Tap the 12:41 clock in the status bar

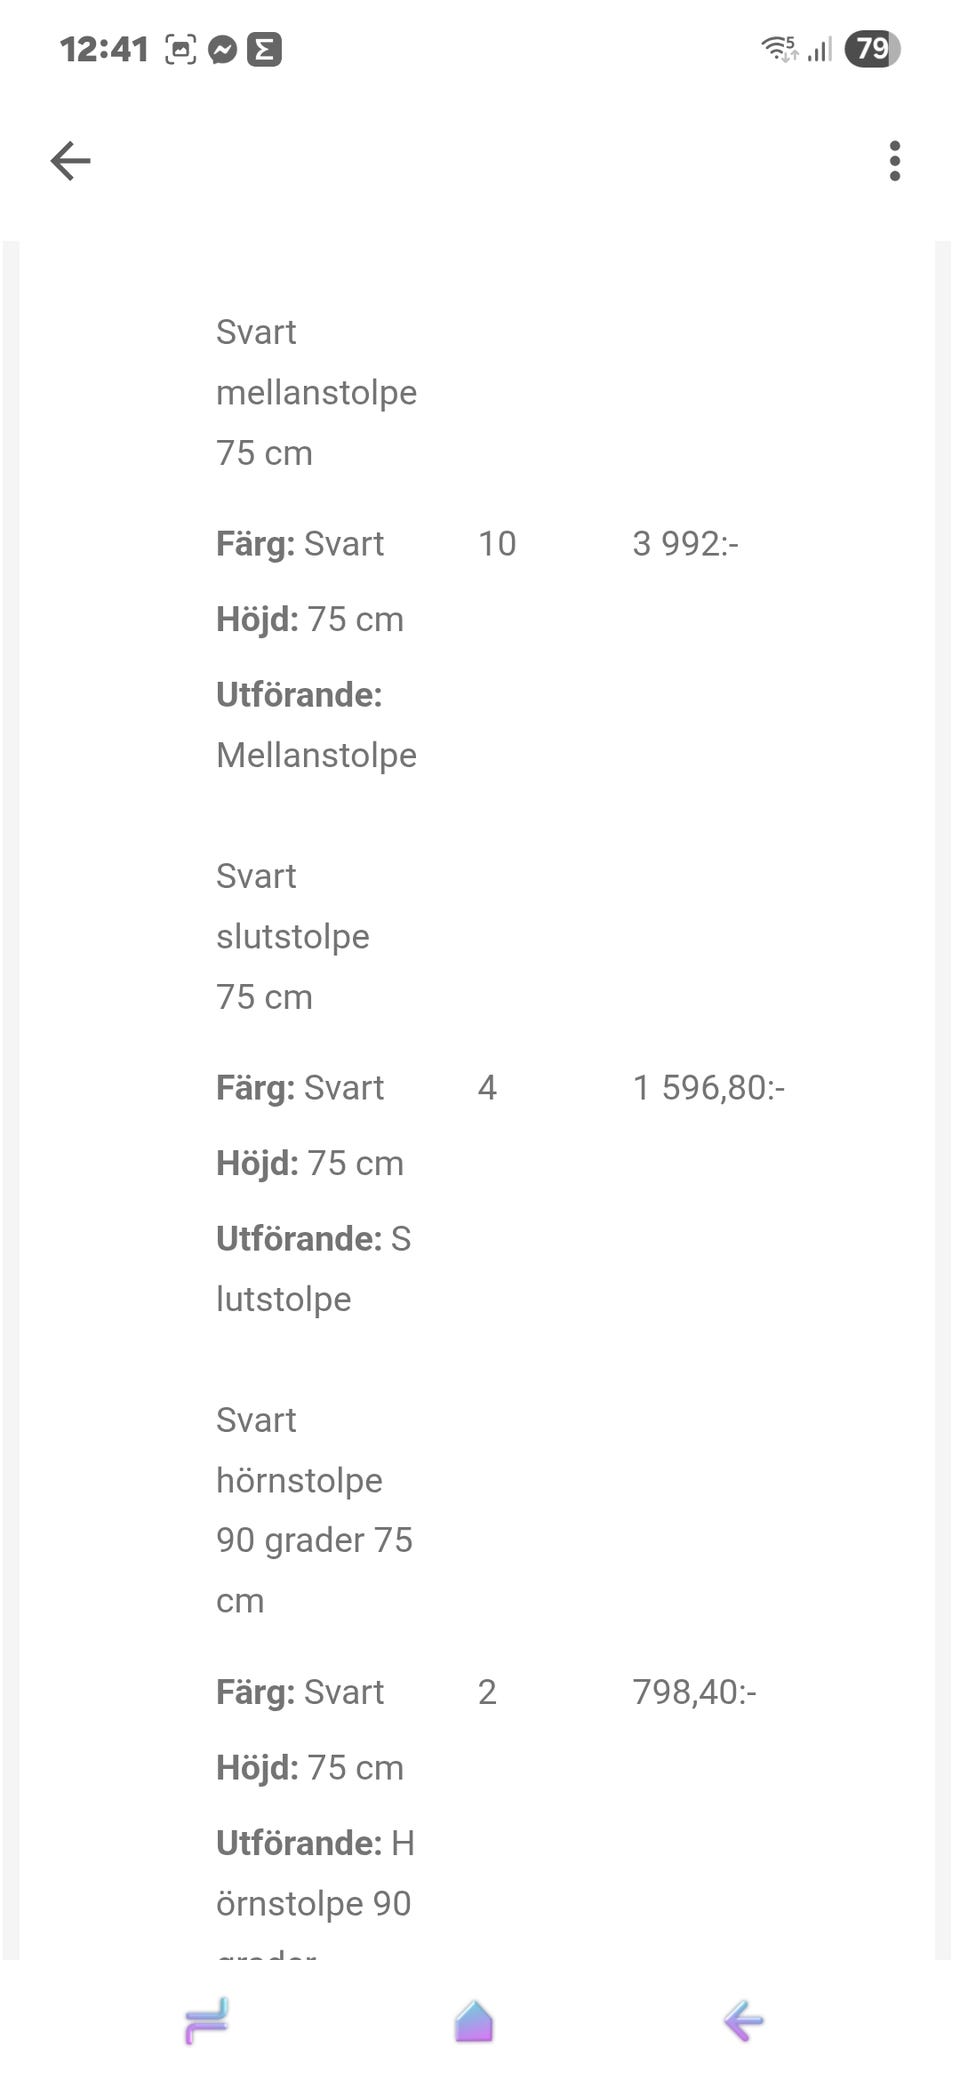[x=104, y=49]
